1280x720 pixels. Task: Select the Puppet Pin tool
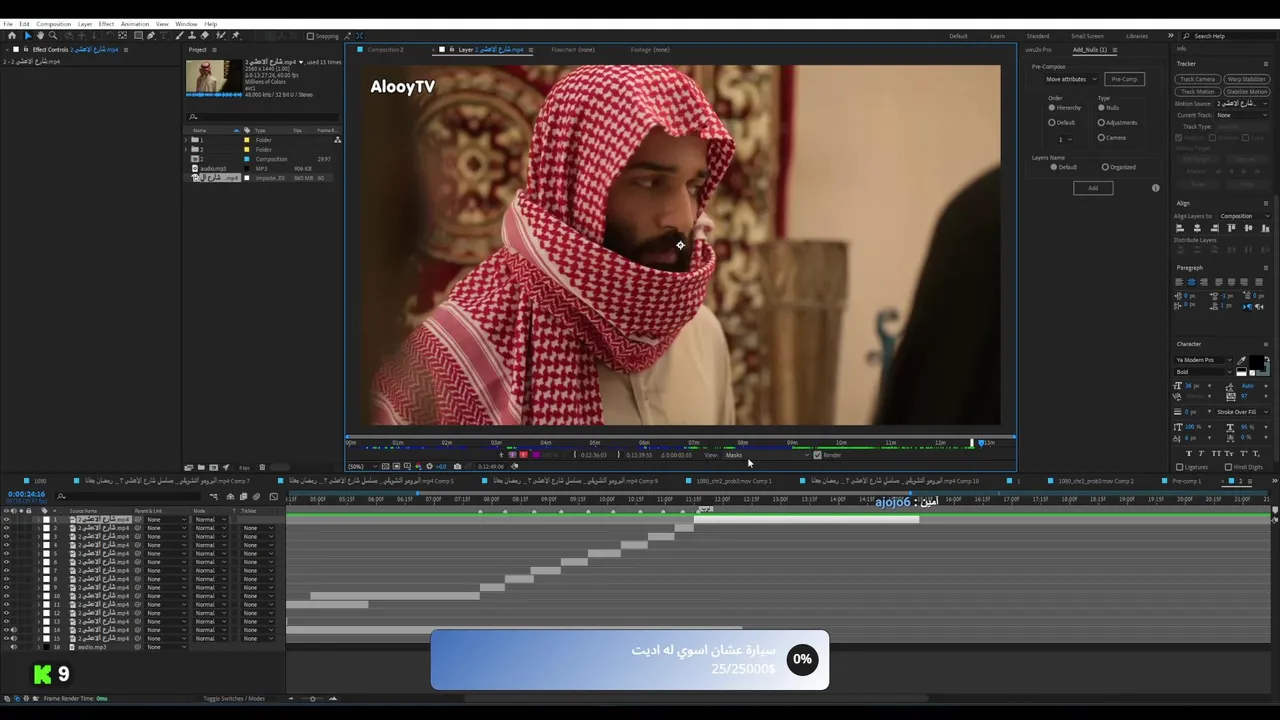[236, 35]
